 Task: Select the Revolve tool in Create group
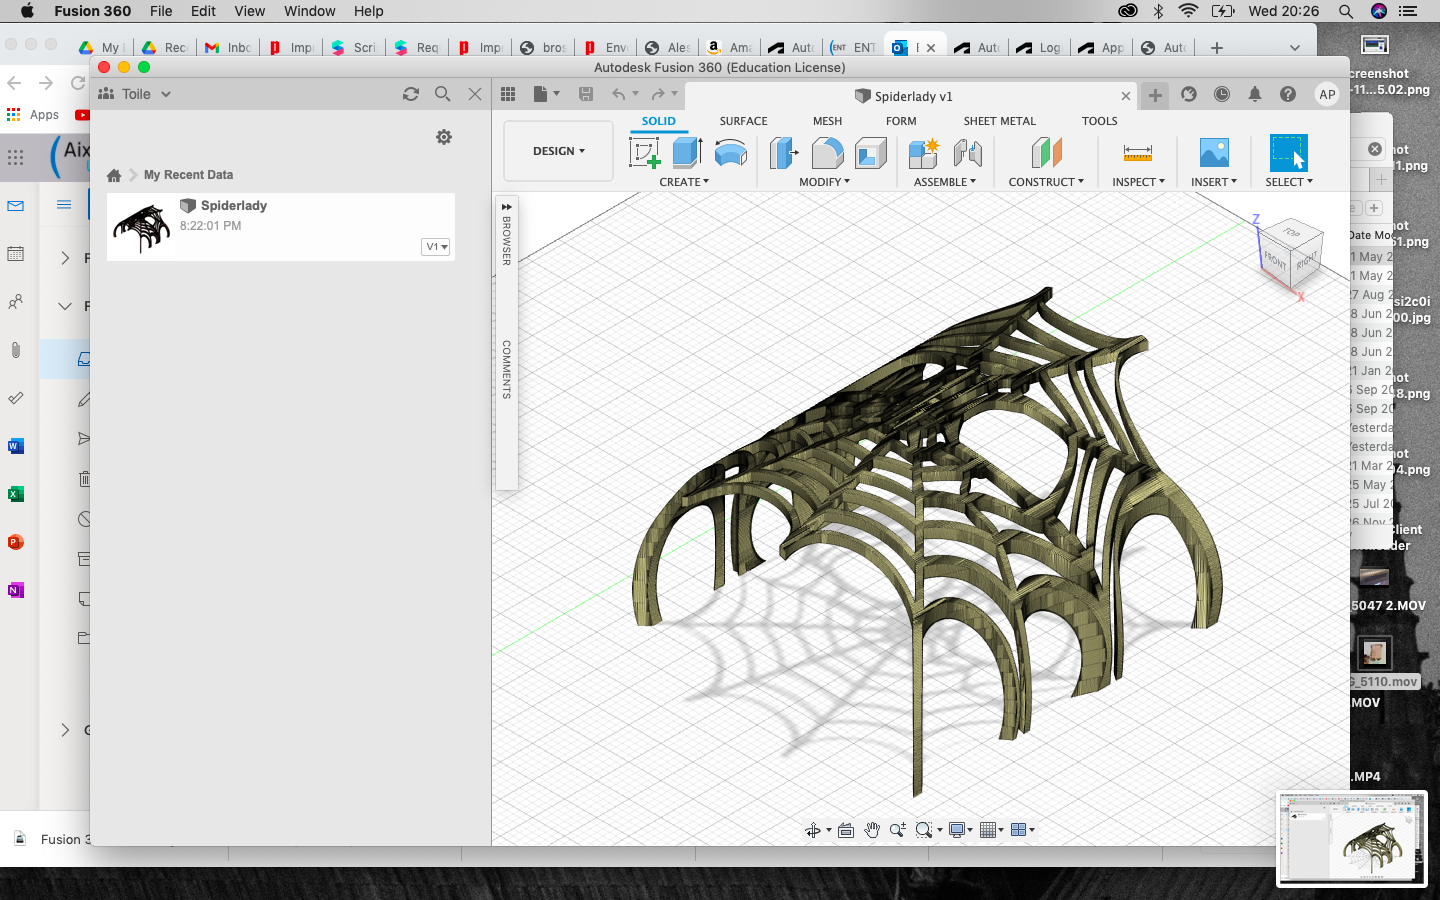tap(731, 153)
